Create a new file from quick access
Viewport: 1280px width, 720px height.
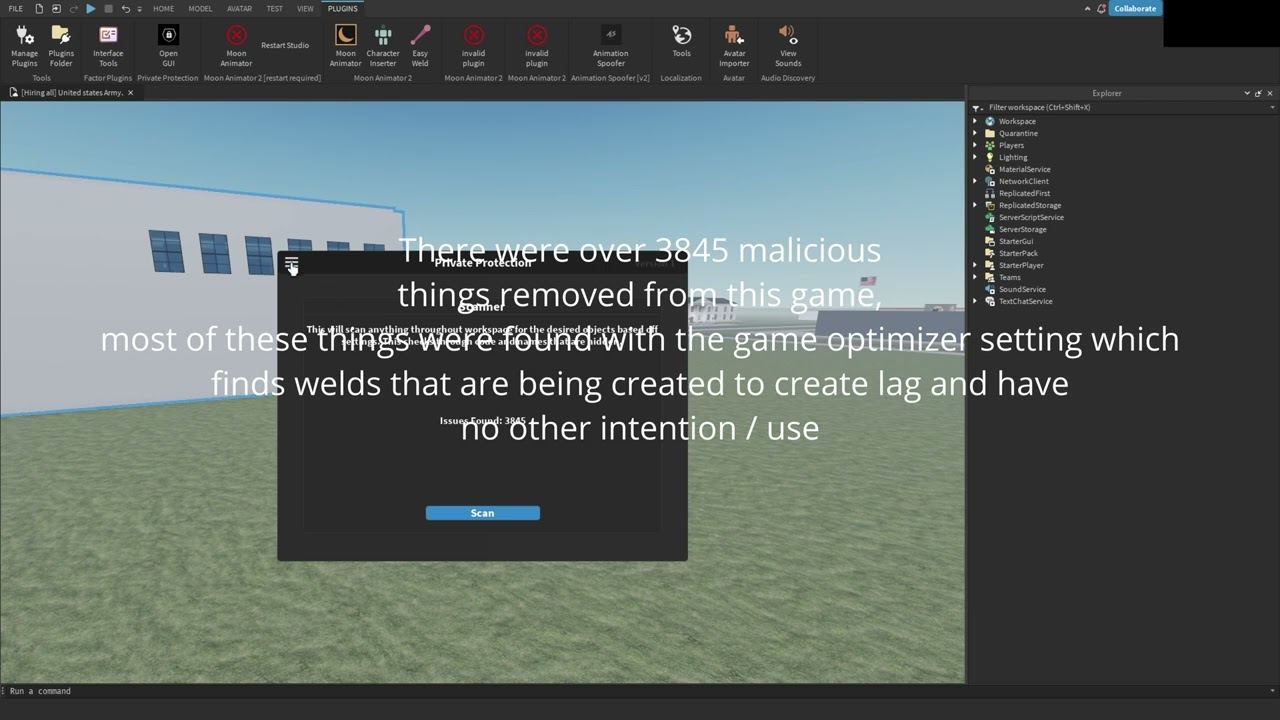click(x=39, y=8)
